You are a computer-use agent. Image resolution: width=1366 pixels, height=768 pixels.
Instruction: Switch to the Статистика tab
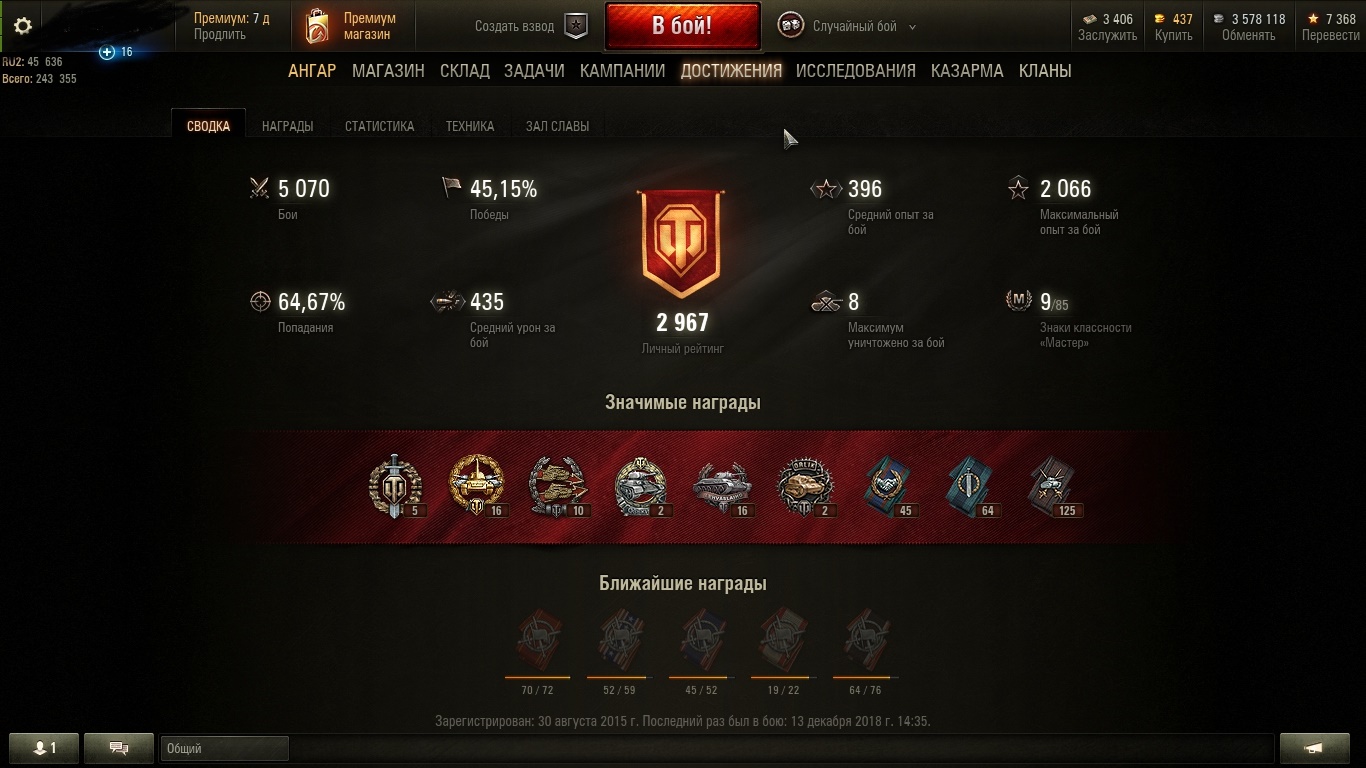[379, 126]
